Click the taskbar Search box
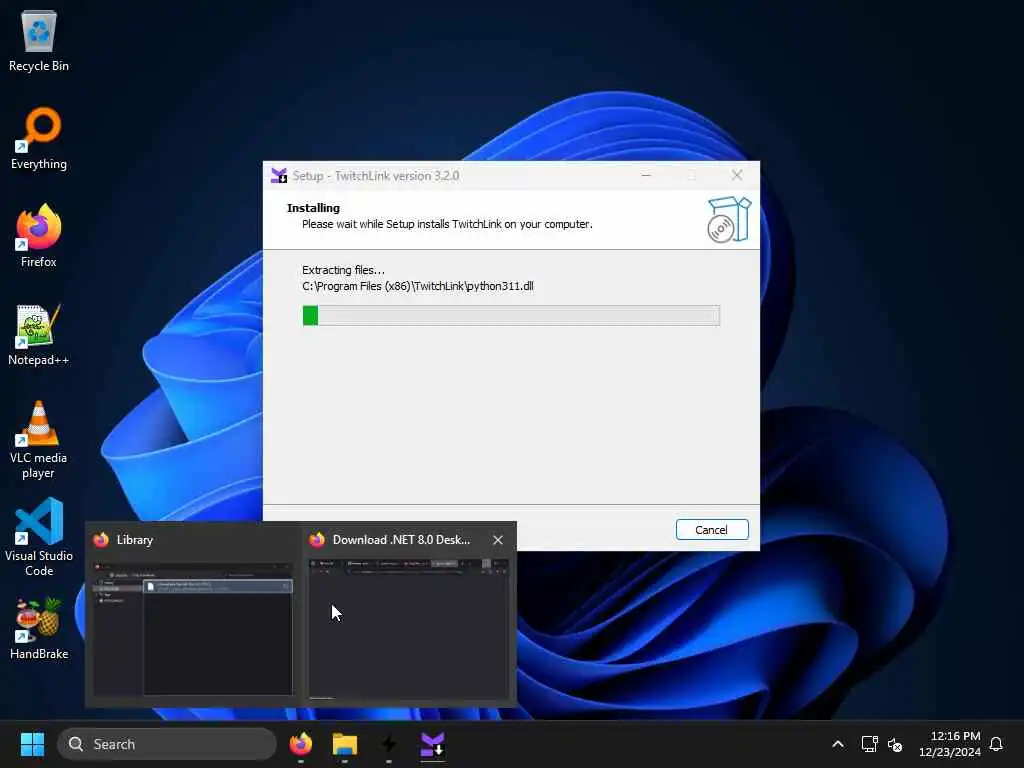This screenshot has height=768, width=1024. coord(167,744)
